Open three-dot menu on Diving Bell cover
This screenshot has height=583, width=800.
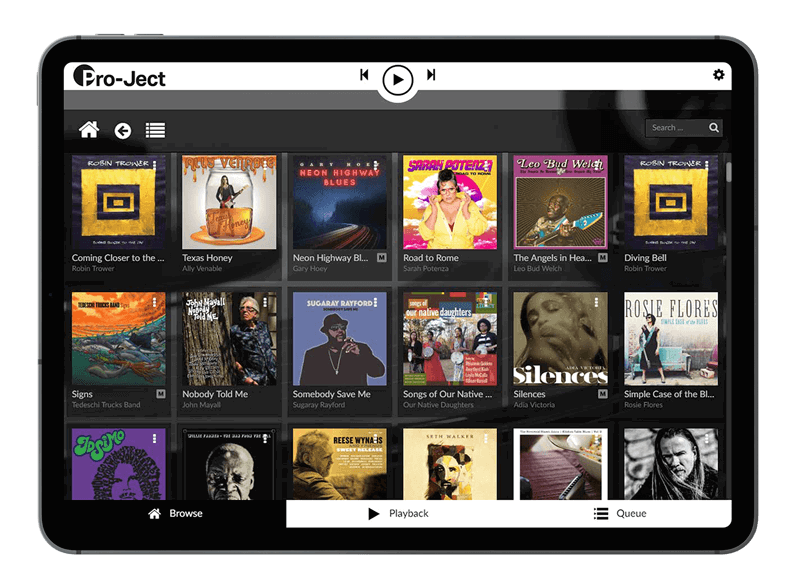pos(707,165)
